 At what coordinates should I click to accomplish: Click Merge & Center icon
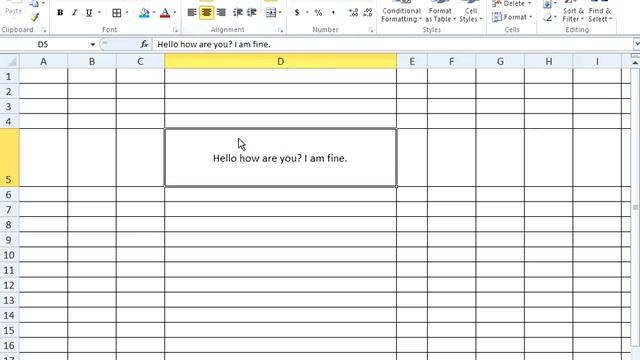point(271,13)
